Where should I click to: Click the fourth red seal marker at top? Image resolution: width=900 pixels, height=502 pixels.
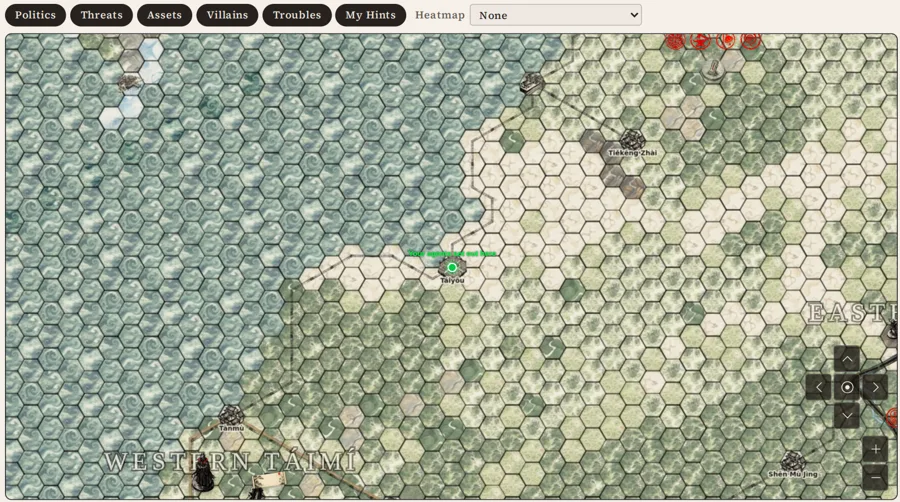751,40
